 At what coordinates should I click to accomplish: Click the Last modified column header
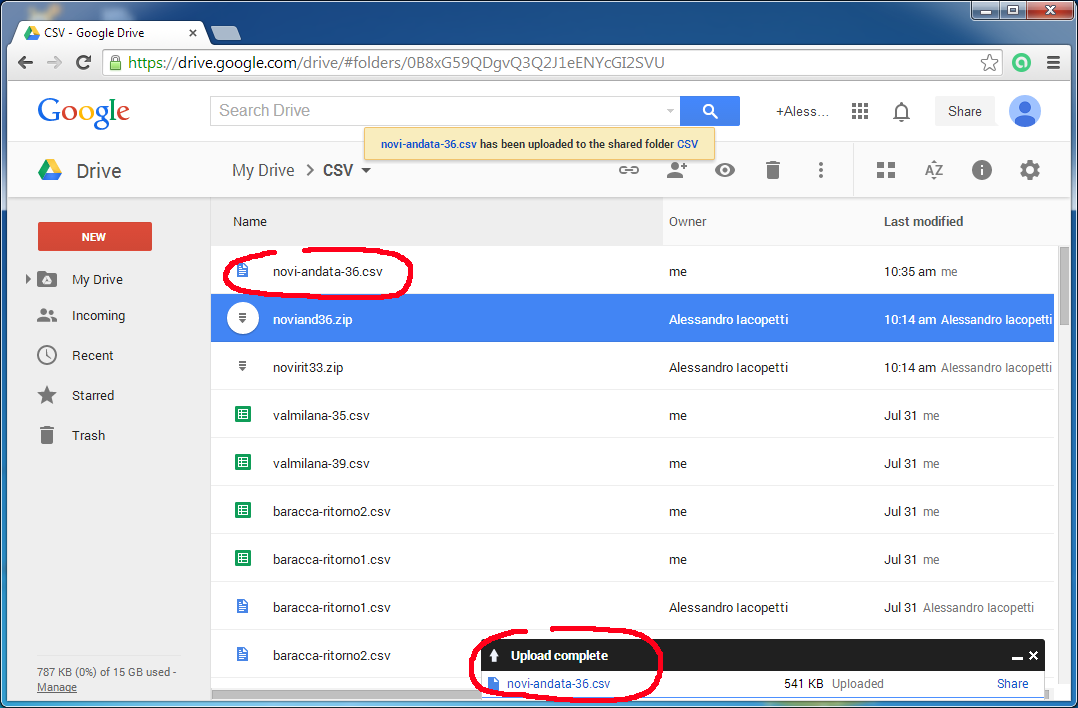[923, 221]
